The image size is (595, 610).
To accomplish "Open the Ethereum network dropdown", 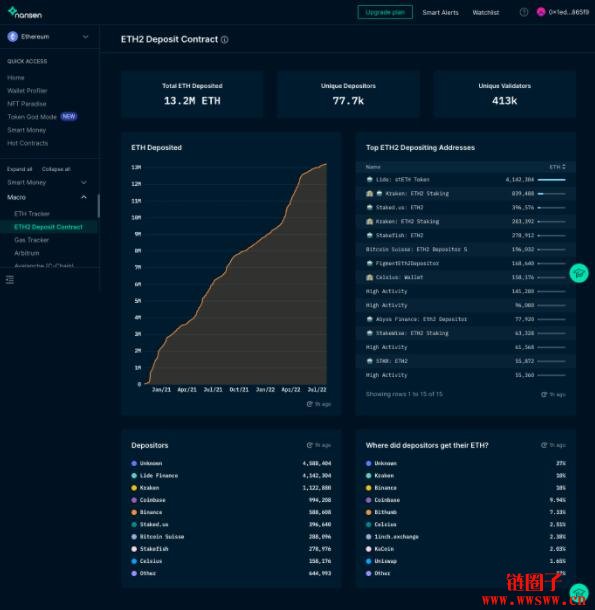I will [x=49, y=37].
